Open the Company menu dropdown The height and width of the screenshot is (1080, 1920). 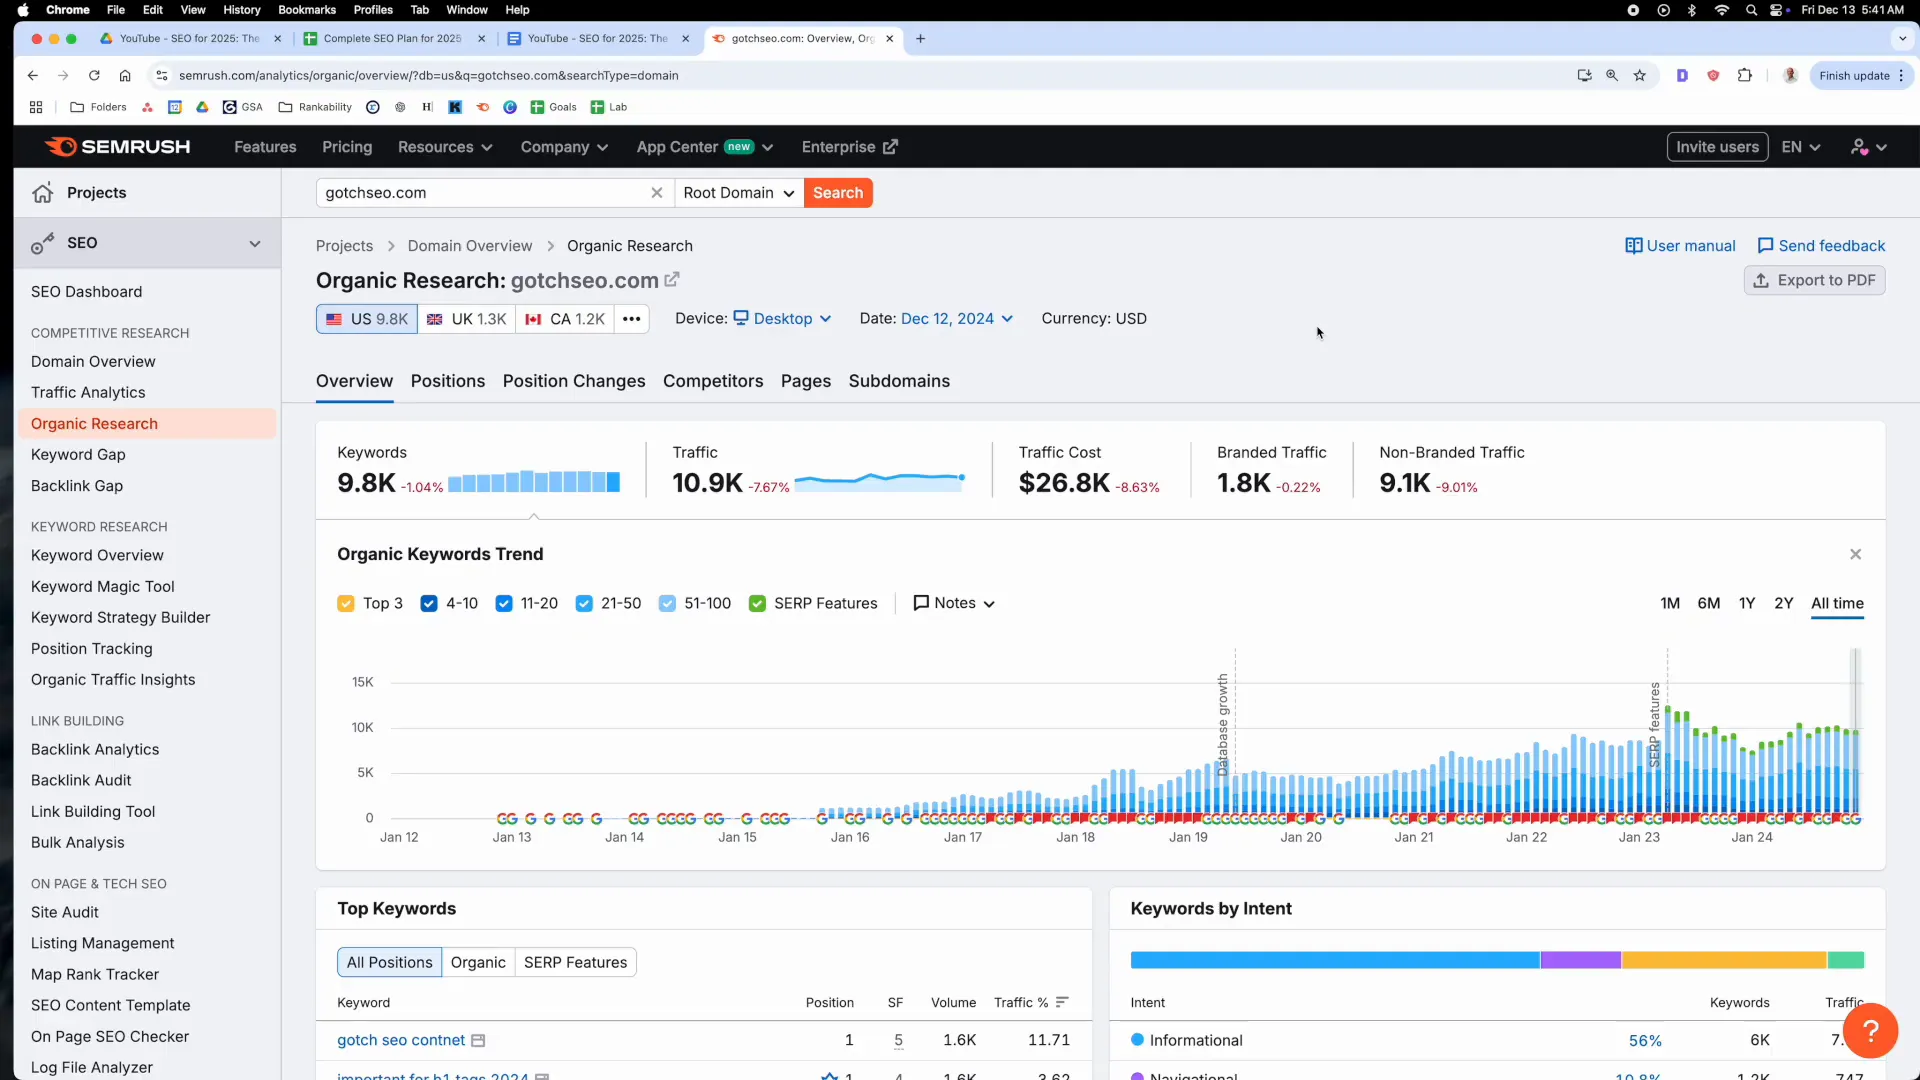coord(564,147)
